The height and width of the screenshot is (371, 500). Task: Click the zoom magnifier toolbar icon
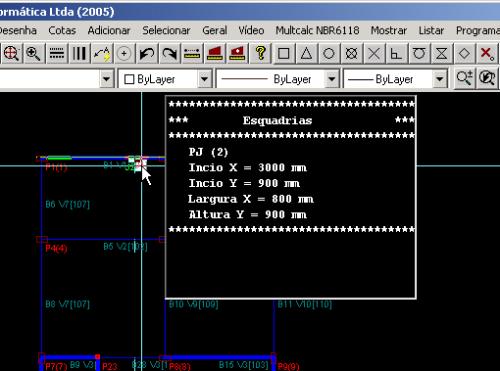pyautogui.click(x=33, y=53)
